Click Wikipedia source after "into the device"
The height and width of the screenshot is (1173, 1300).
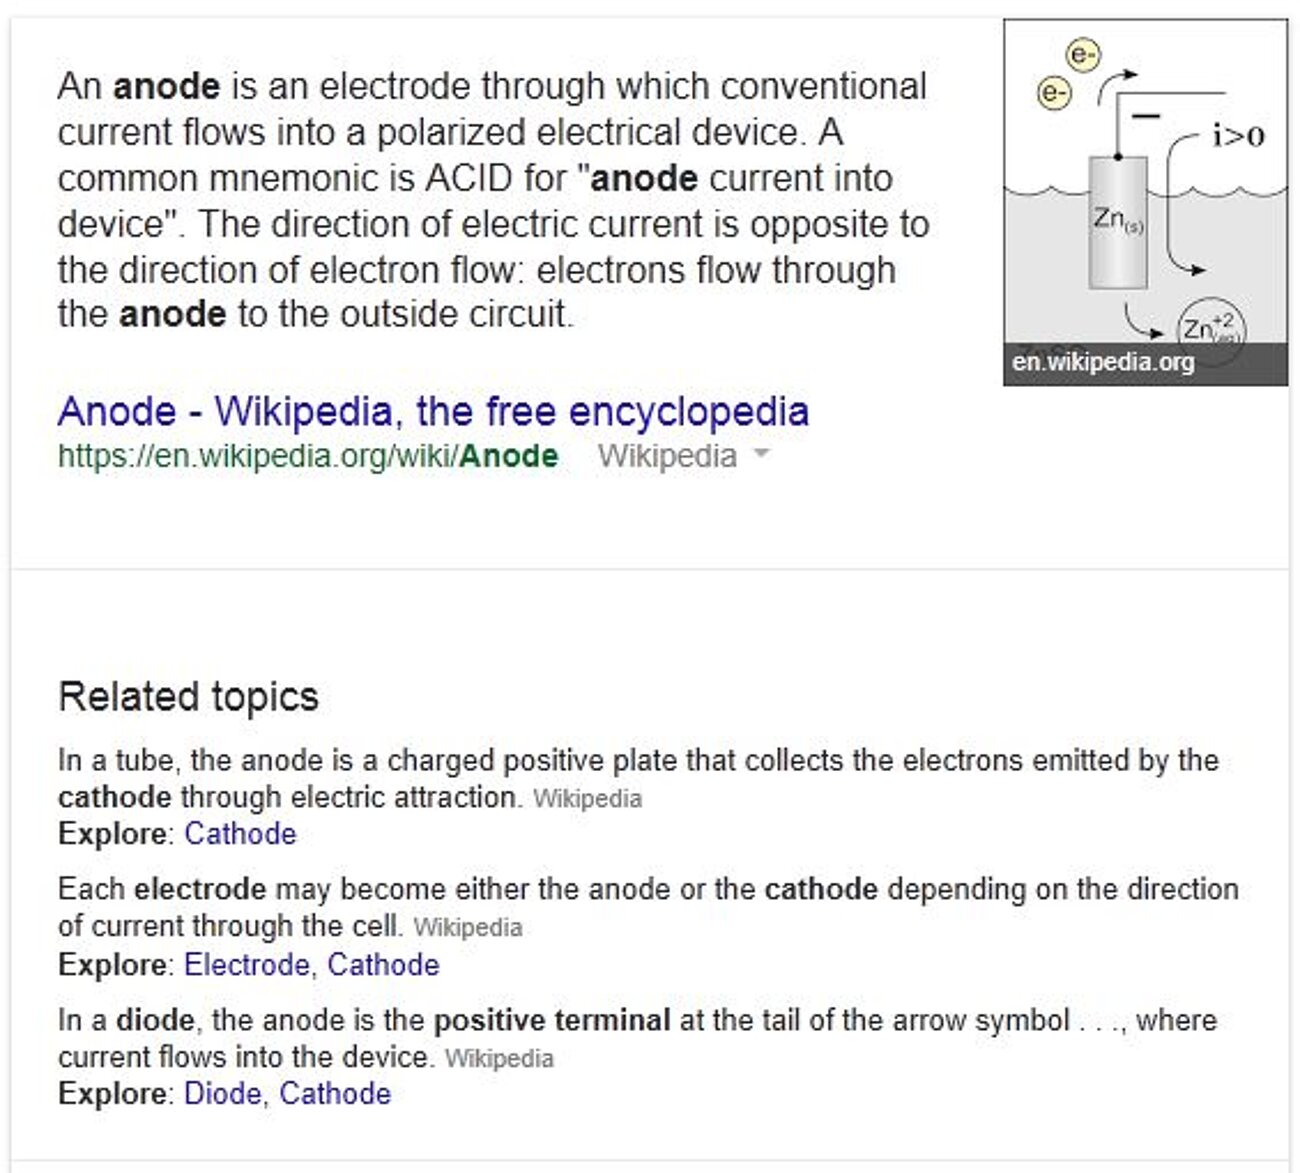(498, 1058)
